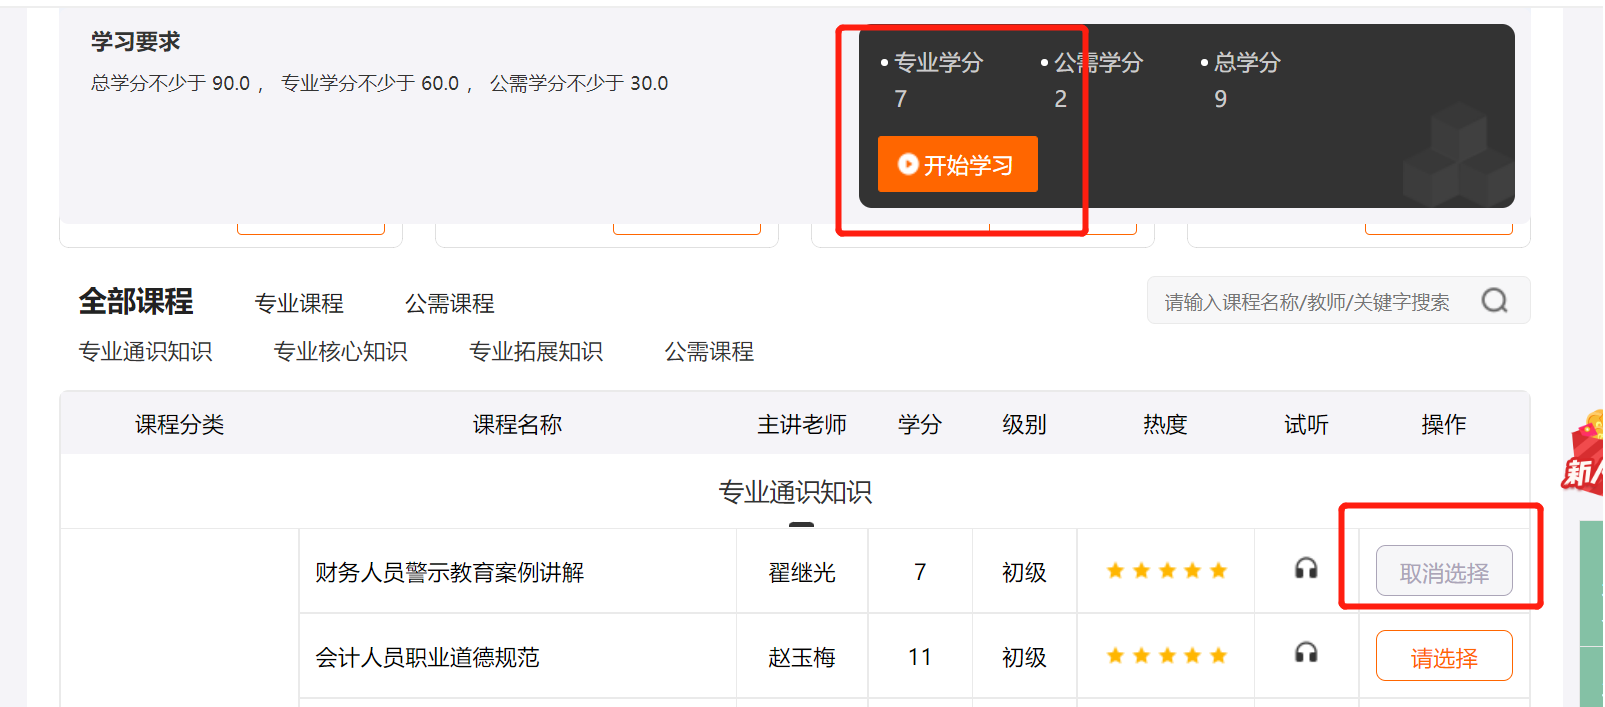Click the 热度 column header
Image resolution: width=1605 pixels, height=707 pixels.
tap(1165, 425)
